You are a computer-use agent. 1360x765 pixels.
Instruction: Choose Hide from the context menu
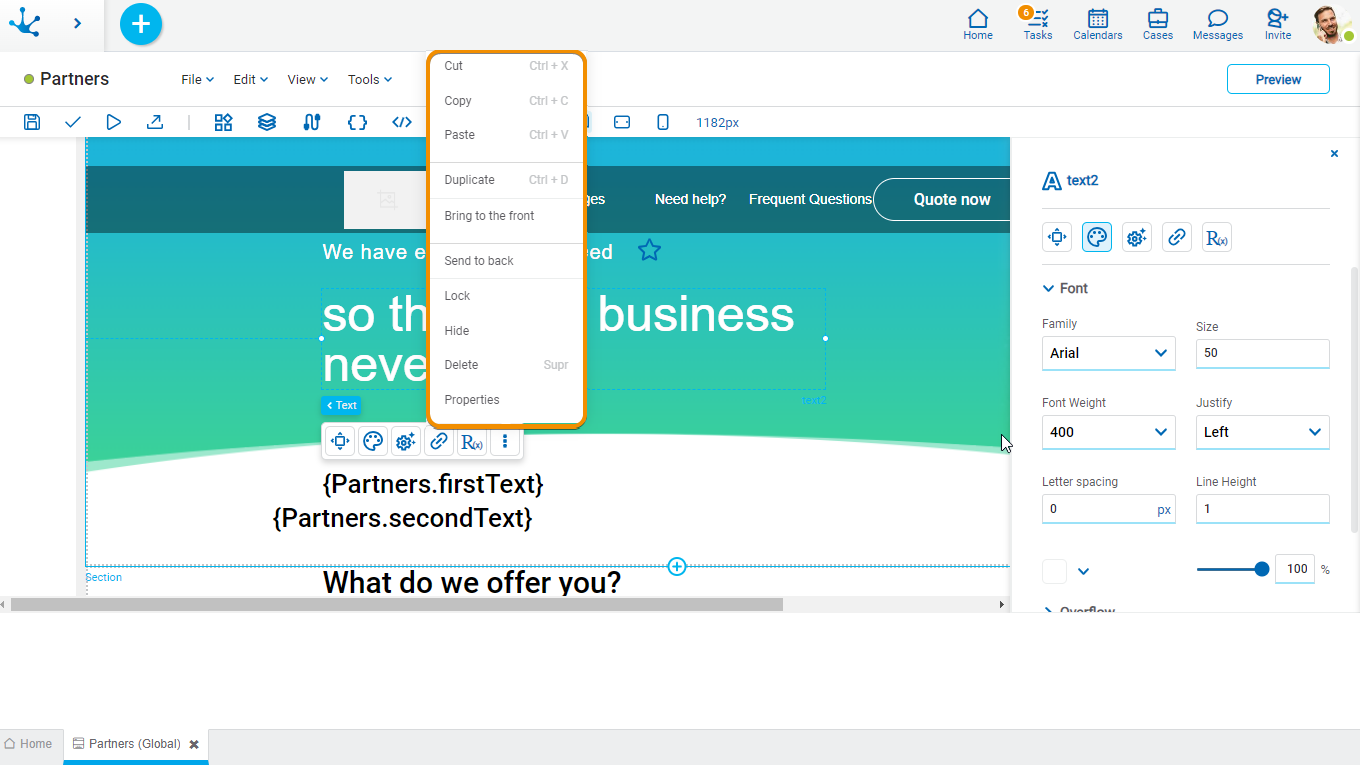coord(506,331)
